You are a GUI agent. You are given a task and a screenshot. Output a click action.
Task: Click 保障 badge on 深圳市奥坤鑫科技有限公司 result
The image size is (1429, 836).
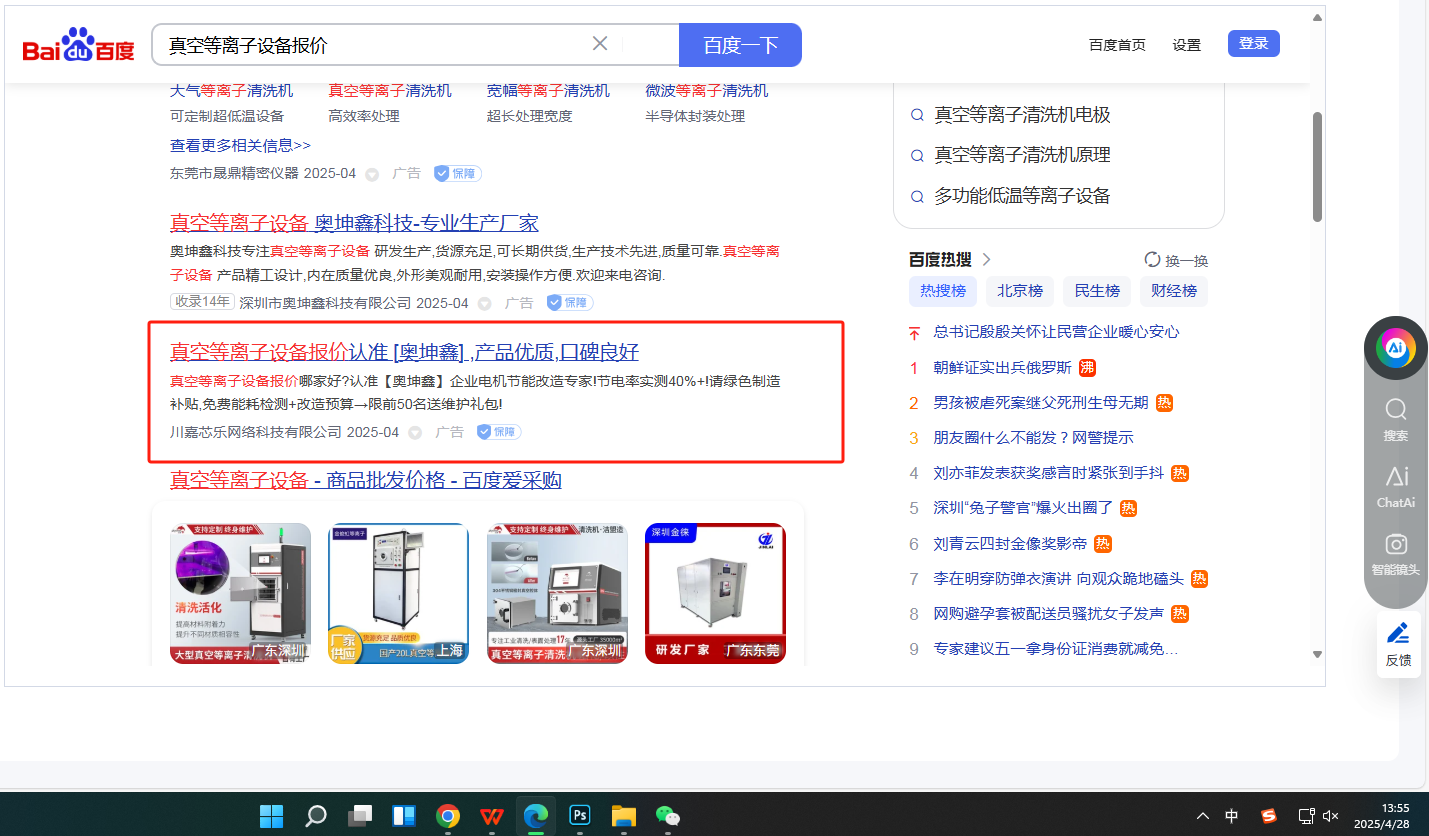570,302
